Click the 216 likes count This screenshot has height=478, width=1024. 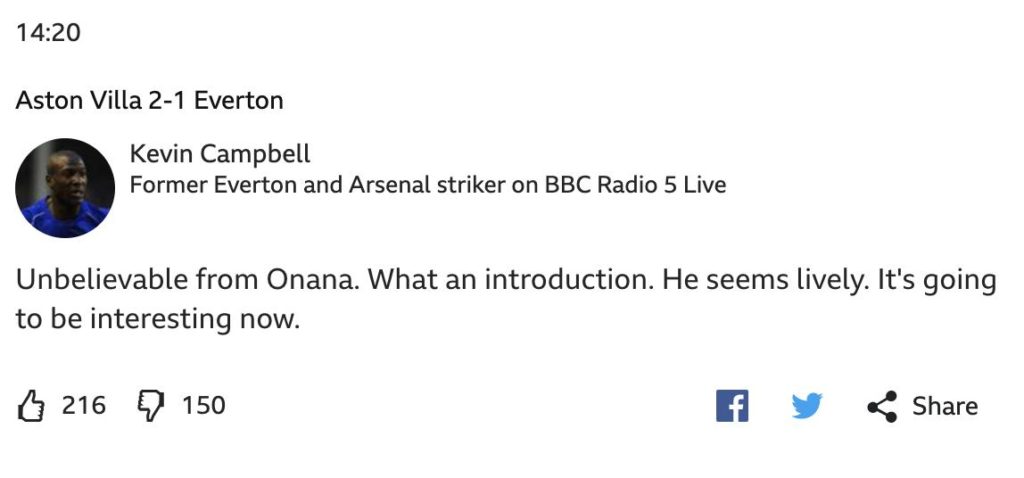point(84,406)
